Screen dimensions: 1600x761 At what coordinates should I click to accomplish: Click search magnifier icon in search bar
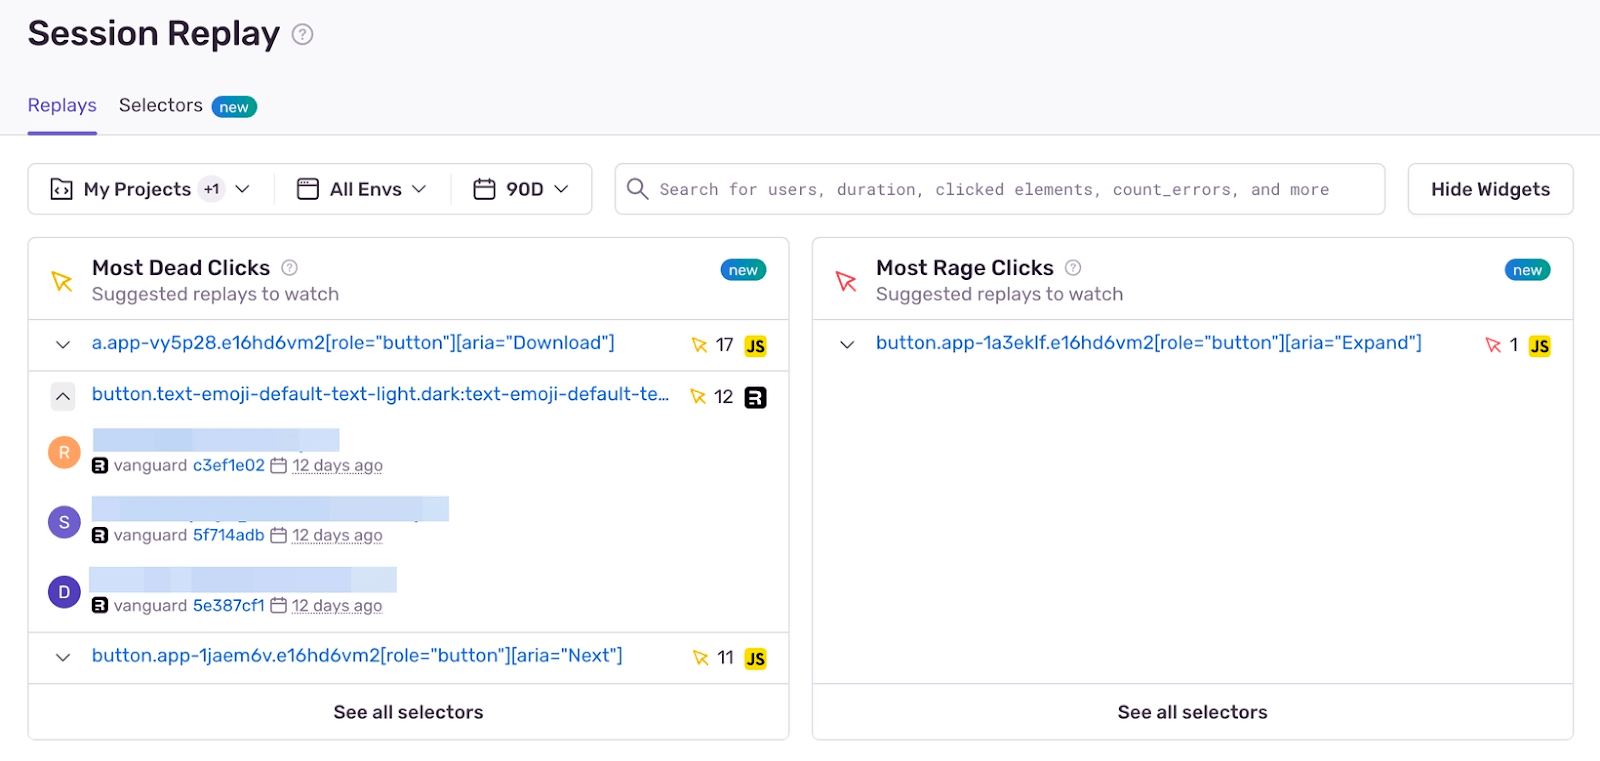click(637, 188)
